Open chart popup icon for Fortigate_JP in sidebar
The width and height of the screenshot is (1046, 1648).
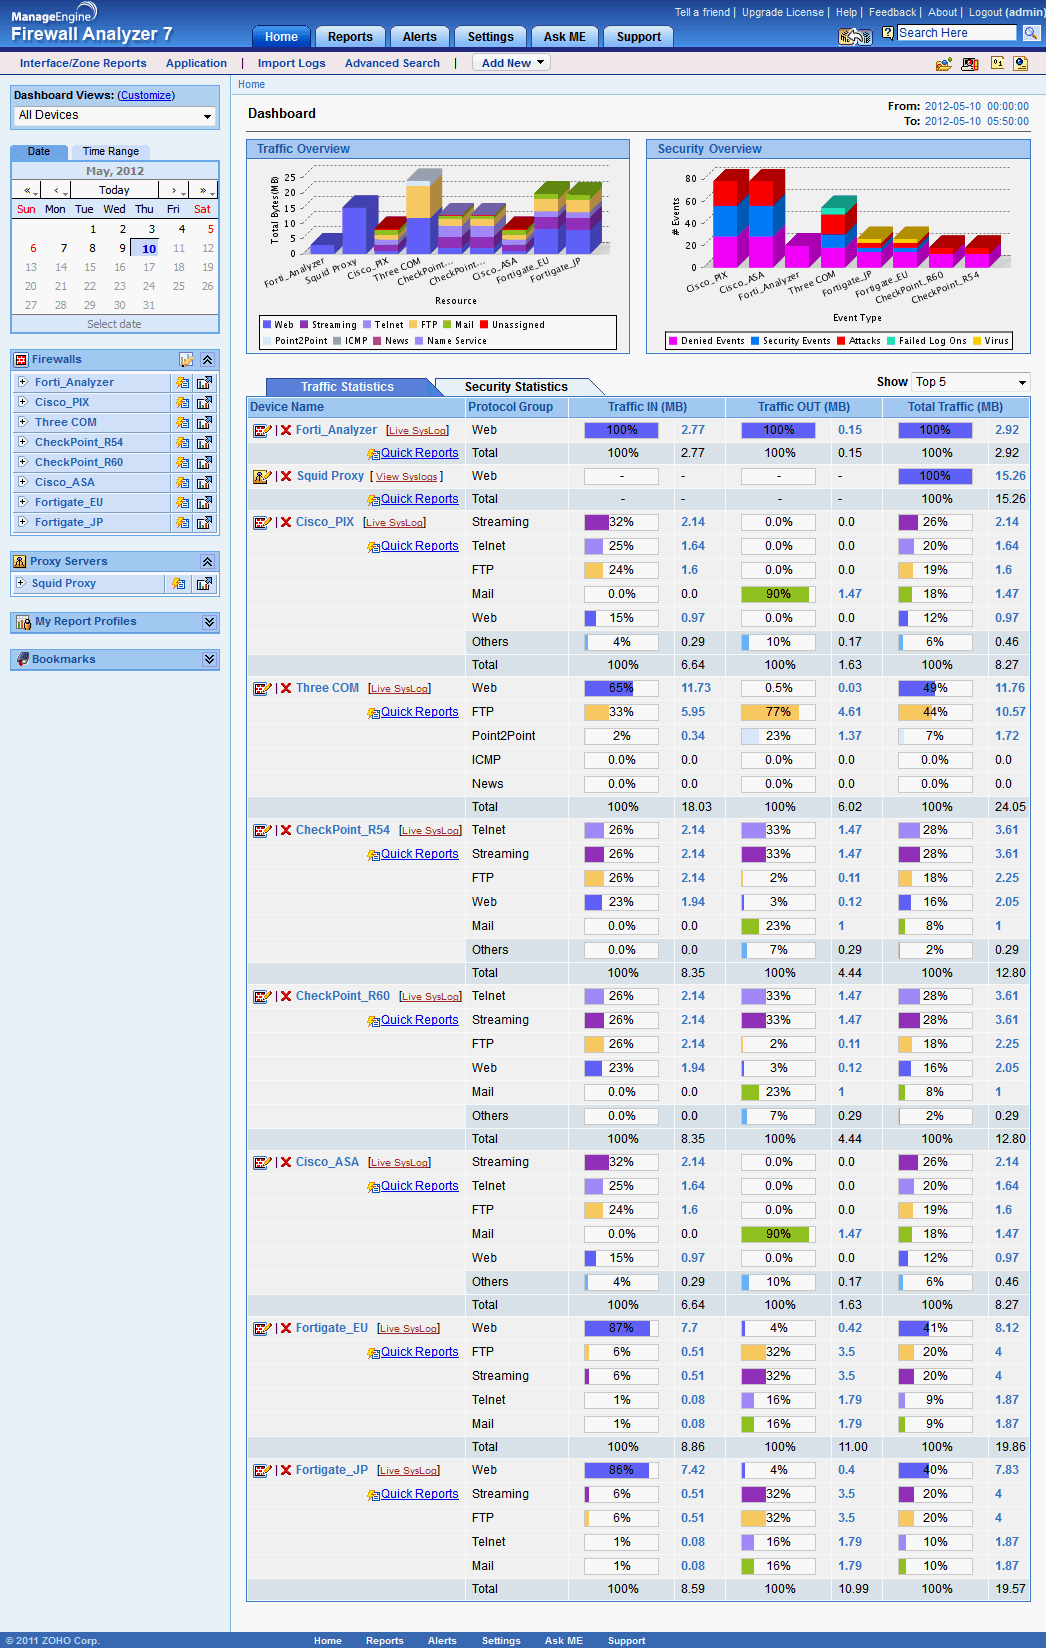coord(204,522)
